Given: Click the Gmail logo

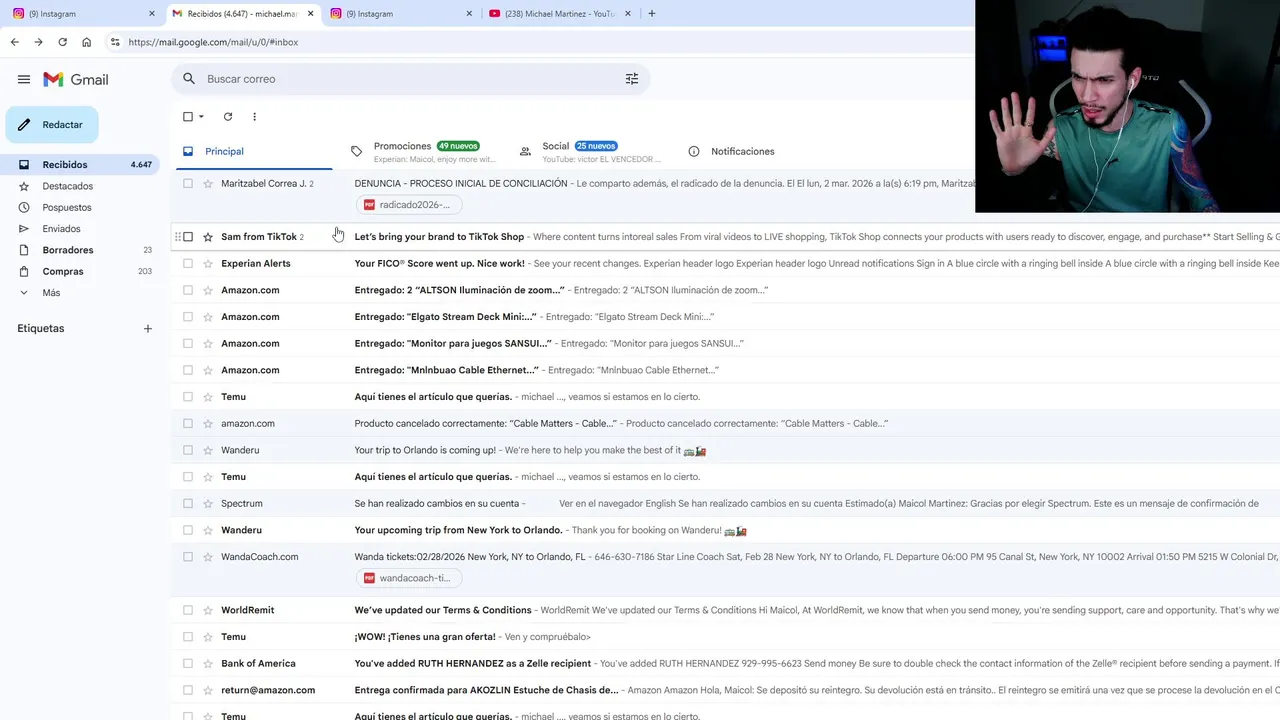Looking at the screenshot, I should (x=76, y=79).
